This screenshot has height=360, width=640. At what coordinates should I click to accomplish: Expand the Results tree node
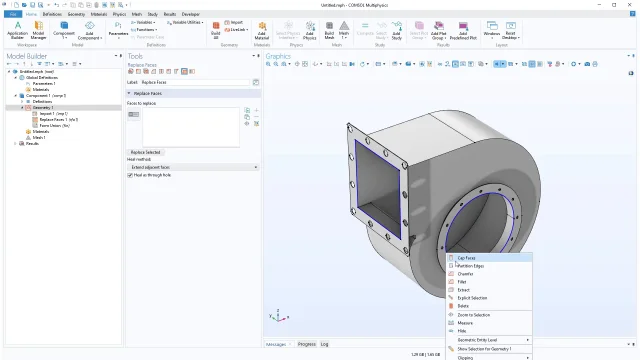(16, 144)
